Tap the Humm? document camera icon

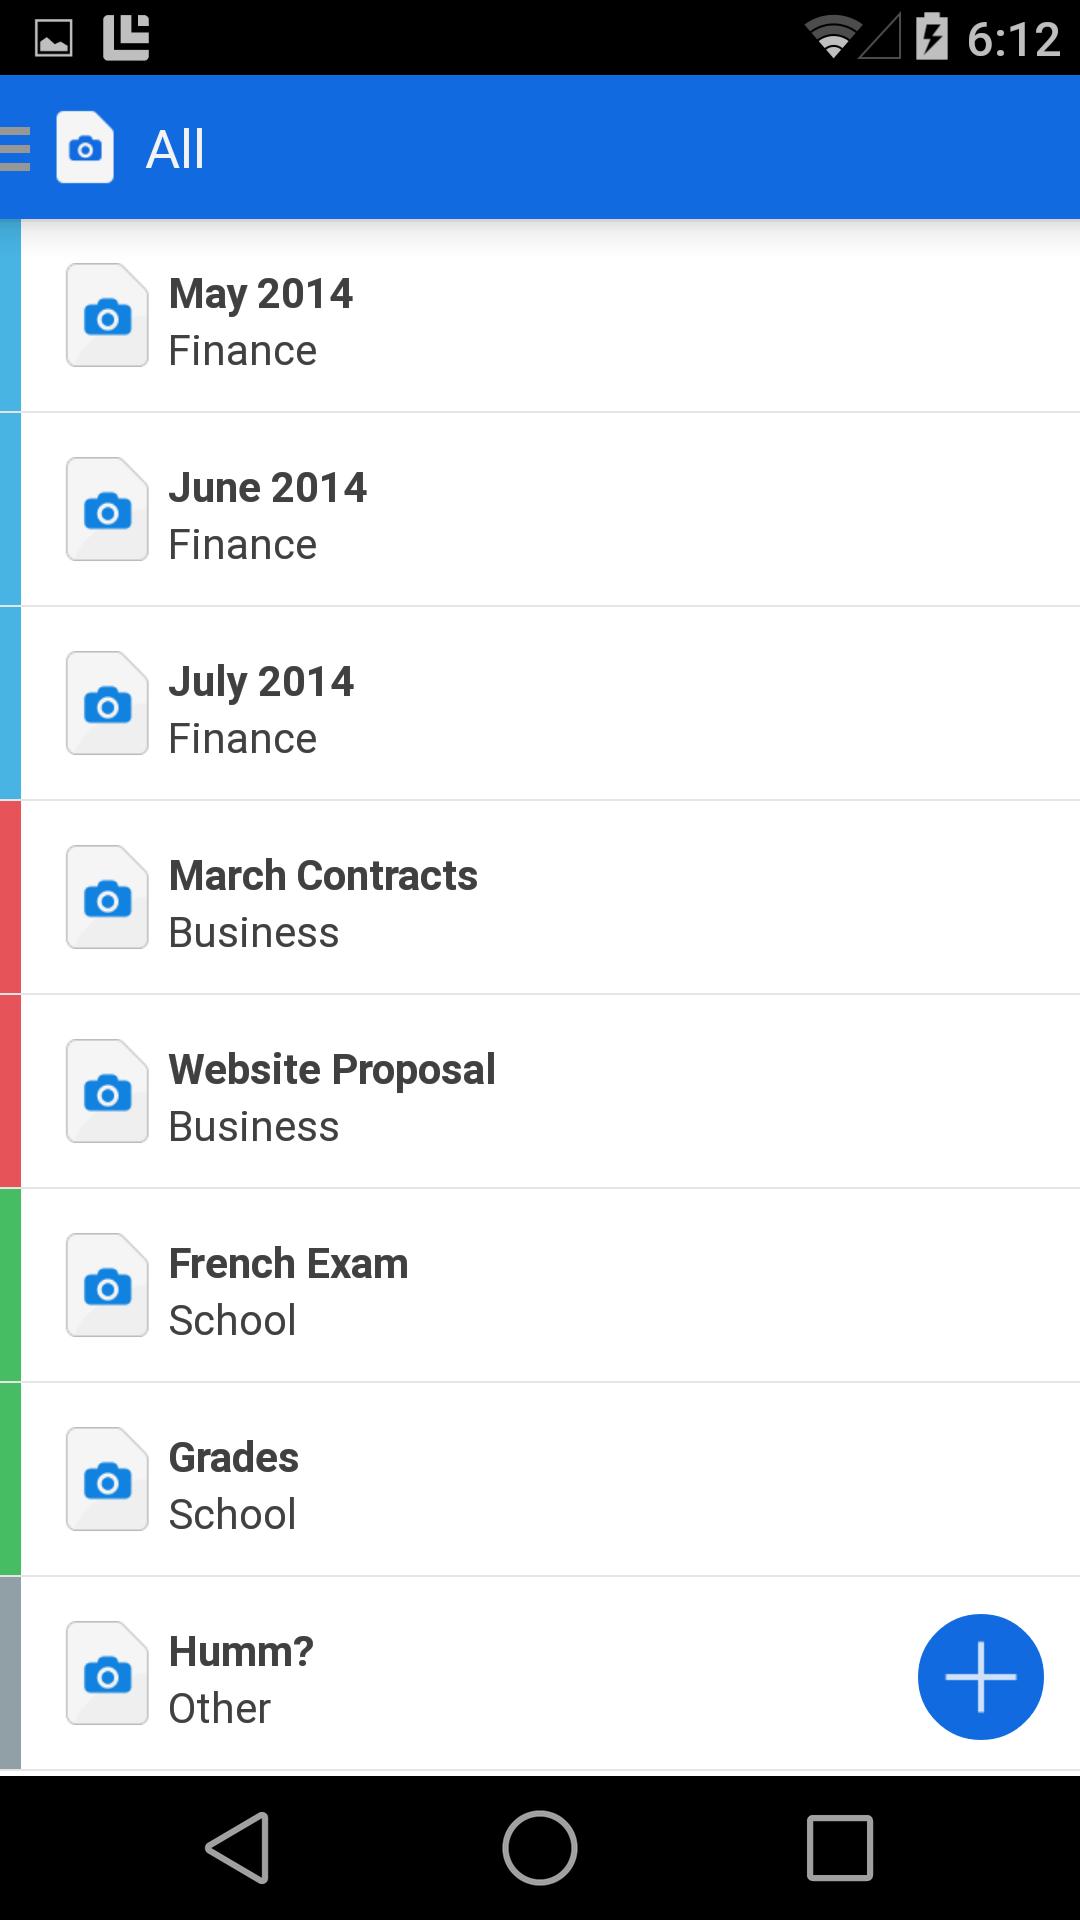point(107,1674)
